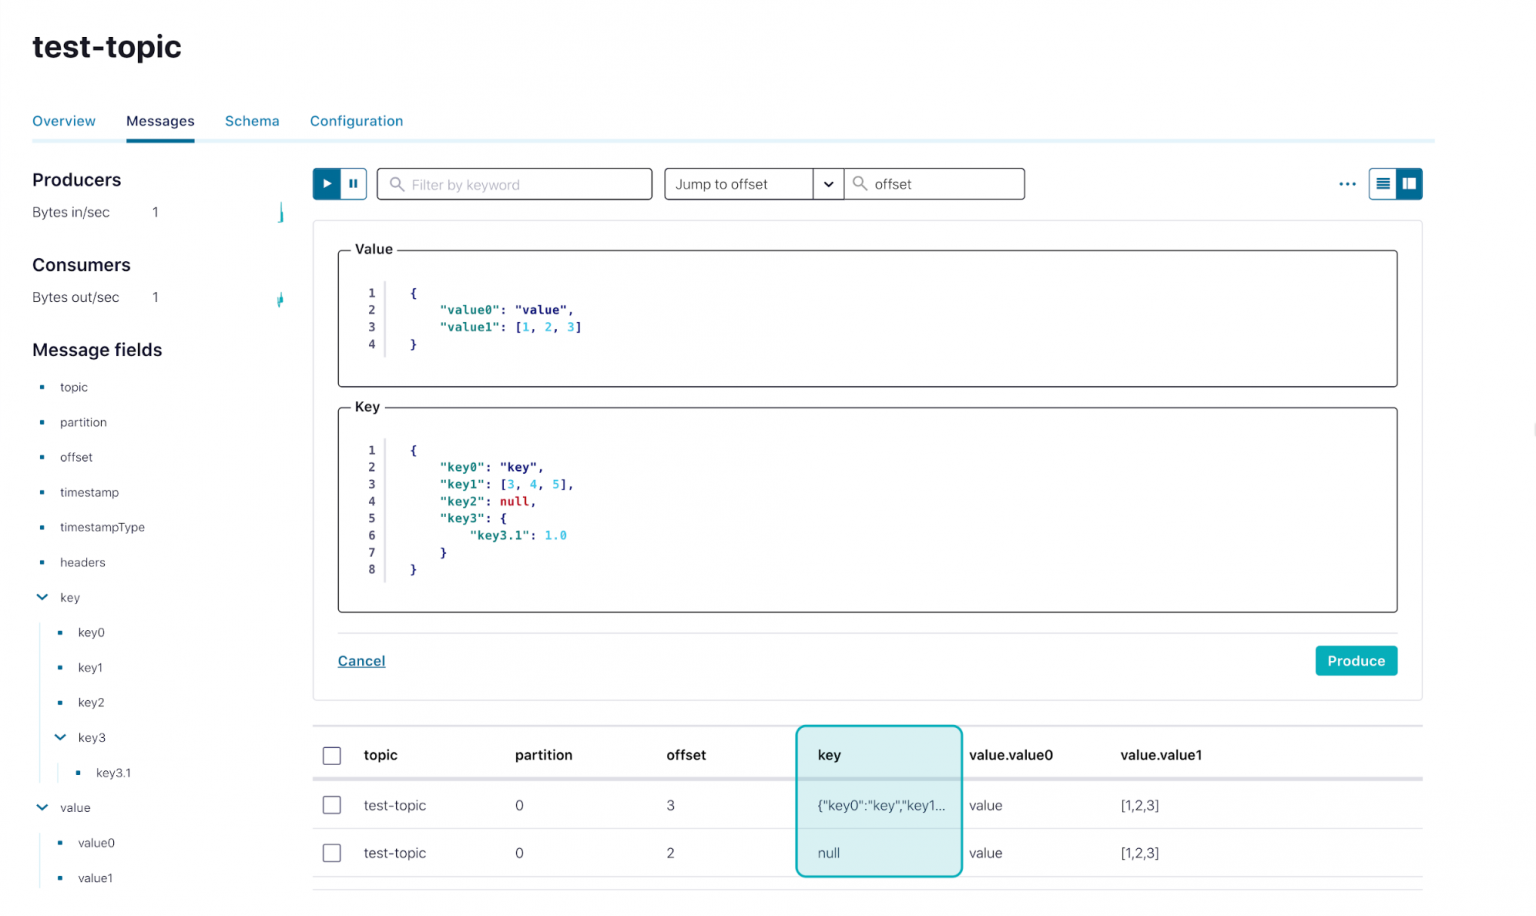This screenshot has width=1536, height=916.
Task: Check the message row with offset 3
Action: point(331,805)
